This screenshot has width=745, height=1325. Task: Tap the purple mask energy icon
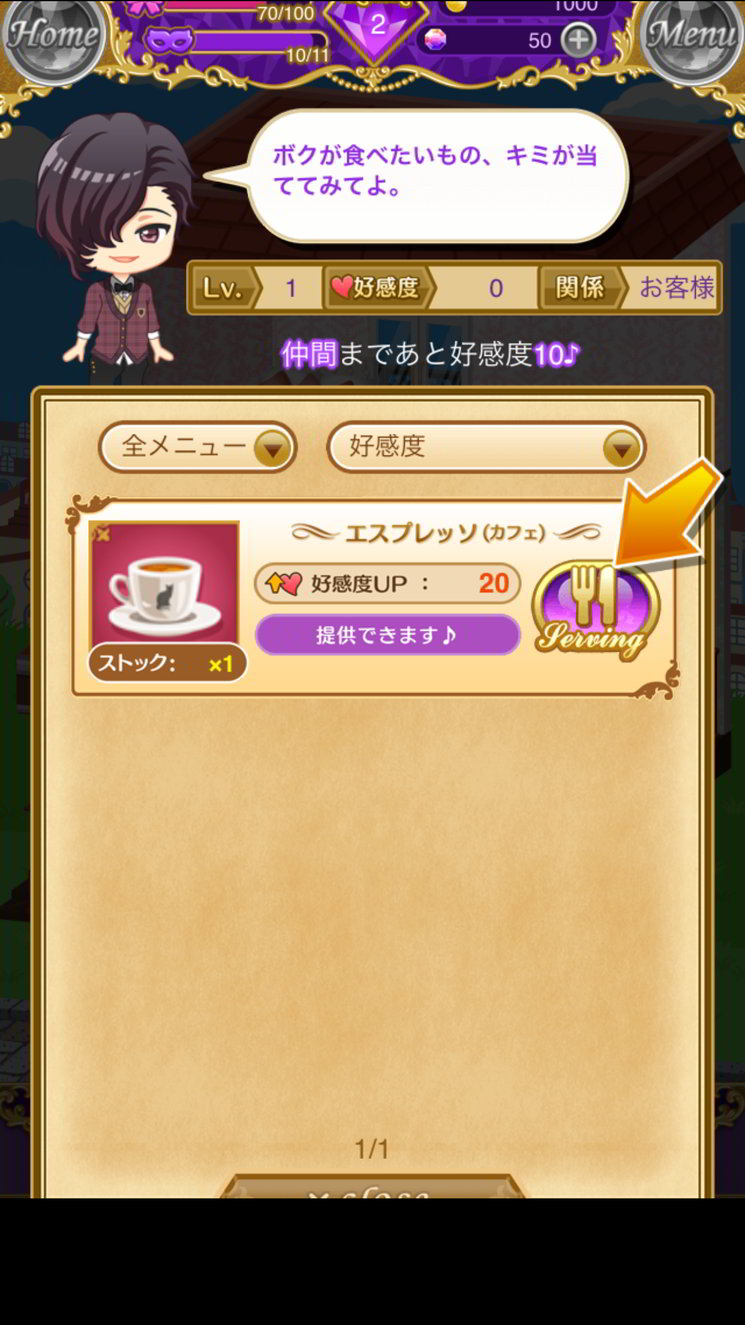(x=169, y=41)
